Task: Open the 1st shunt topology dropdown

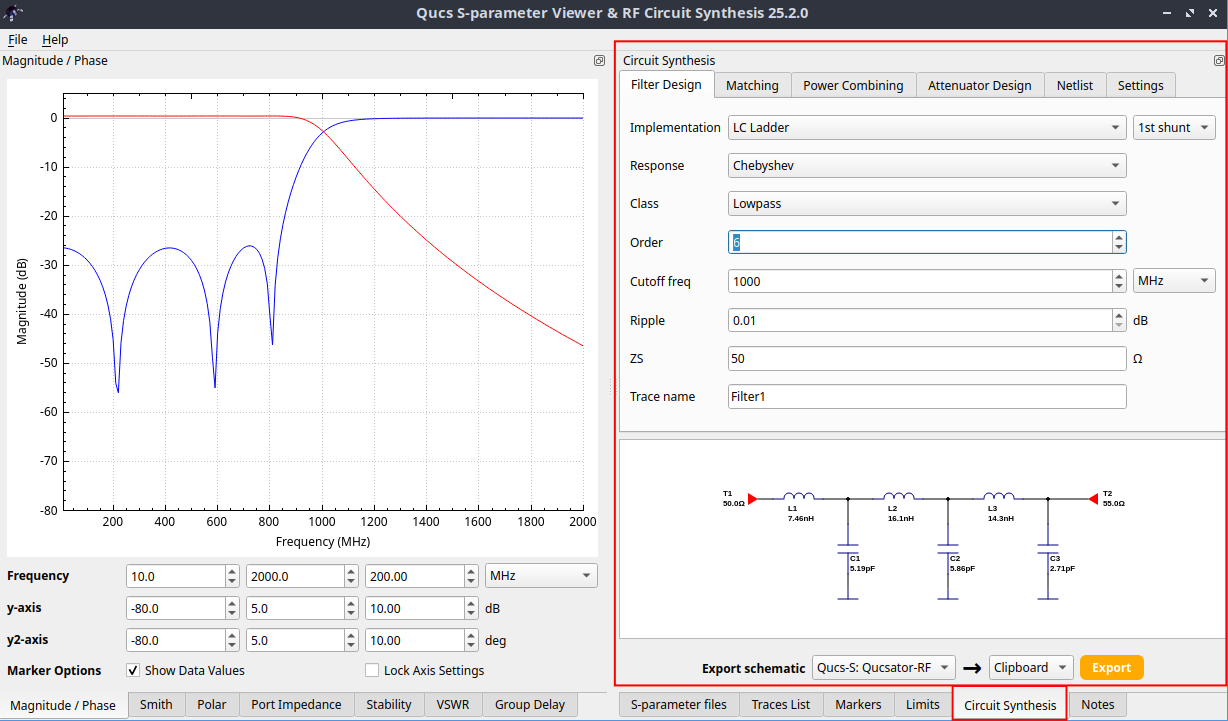Action: pyautogui.click(x=1173, y=127)
